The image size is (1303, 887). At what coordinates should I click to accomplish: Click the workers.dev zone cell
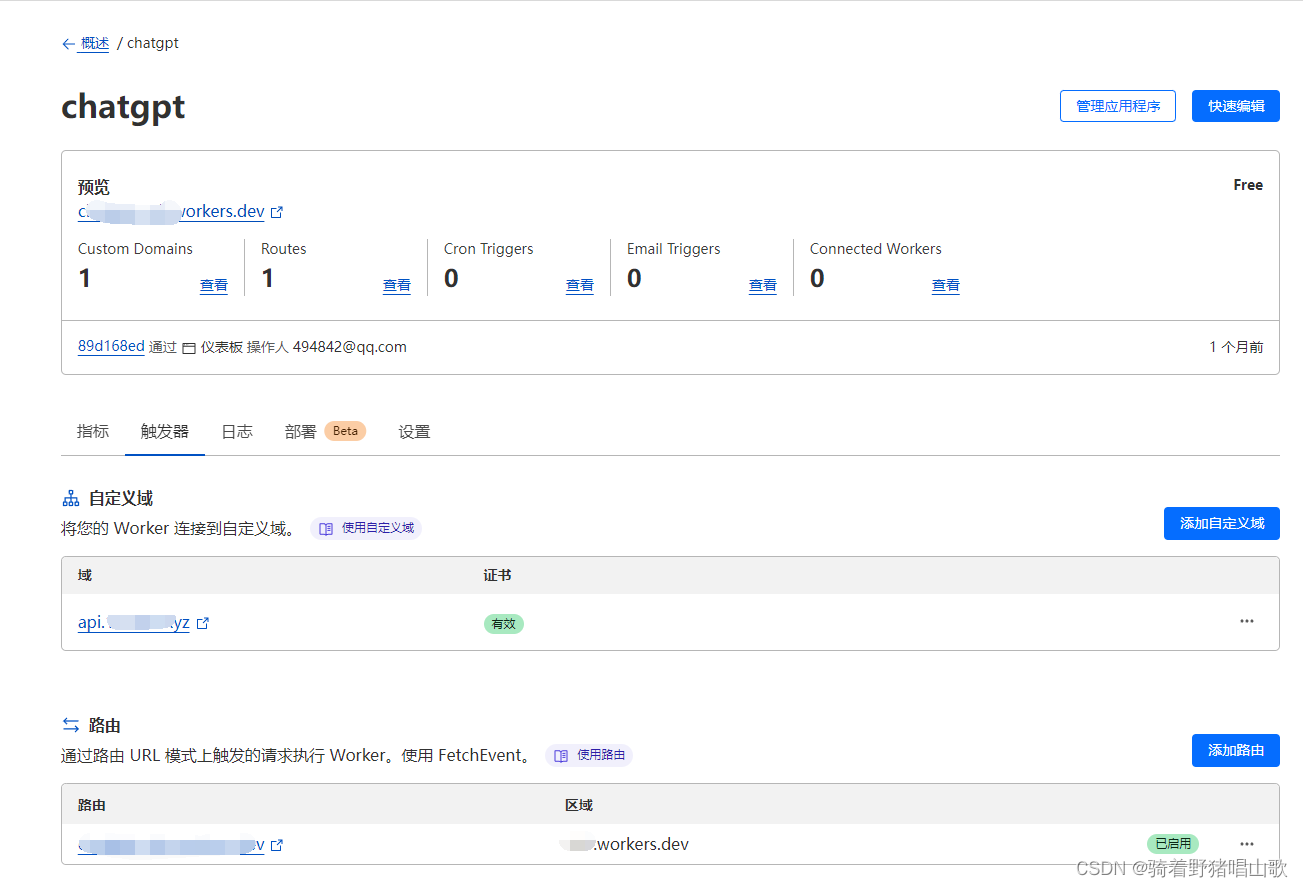coord(625,844)
